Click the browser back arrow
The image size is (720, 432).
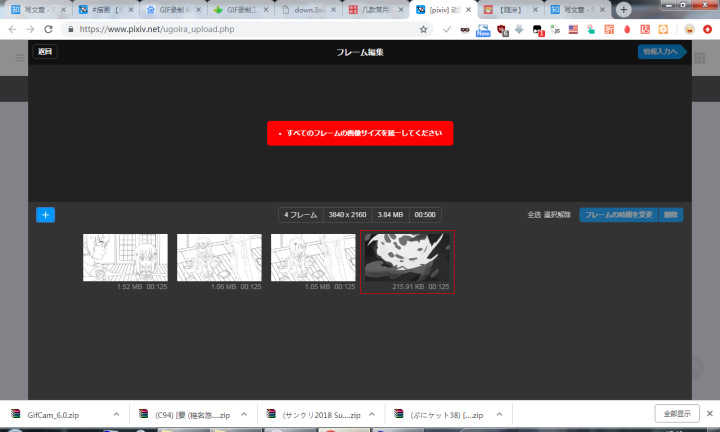pos(12,29)
